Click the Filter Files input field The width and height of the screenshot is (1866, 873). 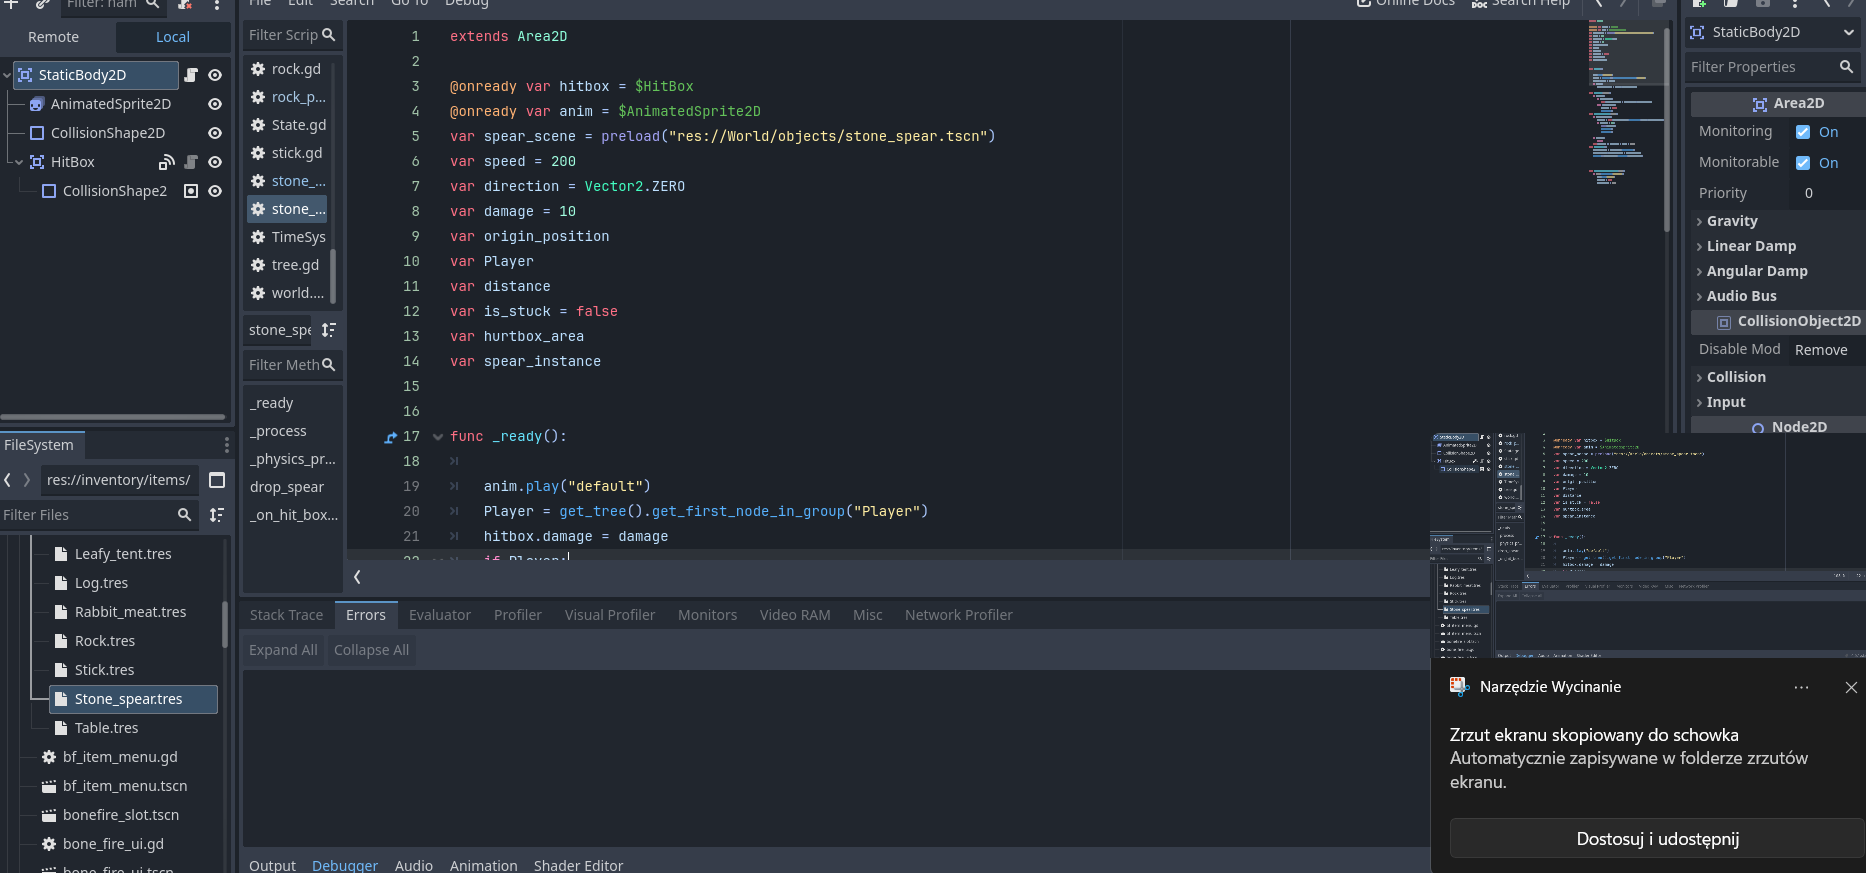tap(97, 515)
